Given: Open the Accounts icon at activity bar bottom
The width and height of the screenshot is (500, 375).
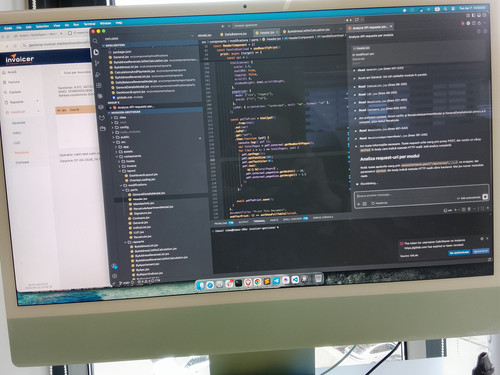Looking at the screenshot, I should pos(114,266).
